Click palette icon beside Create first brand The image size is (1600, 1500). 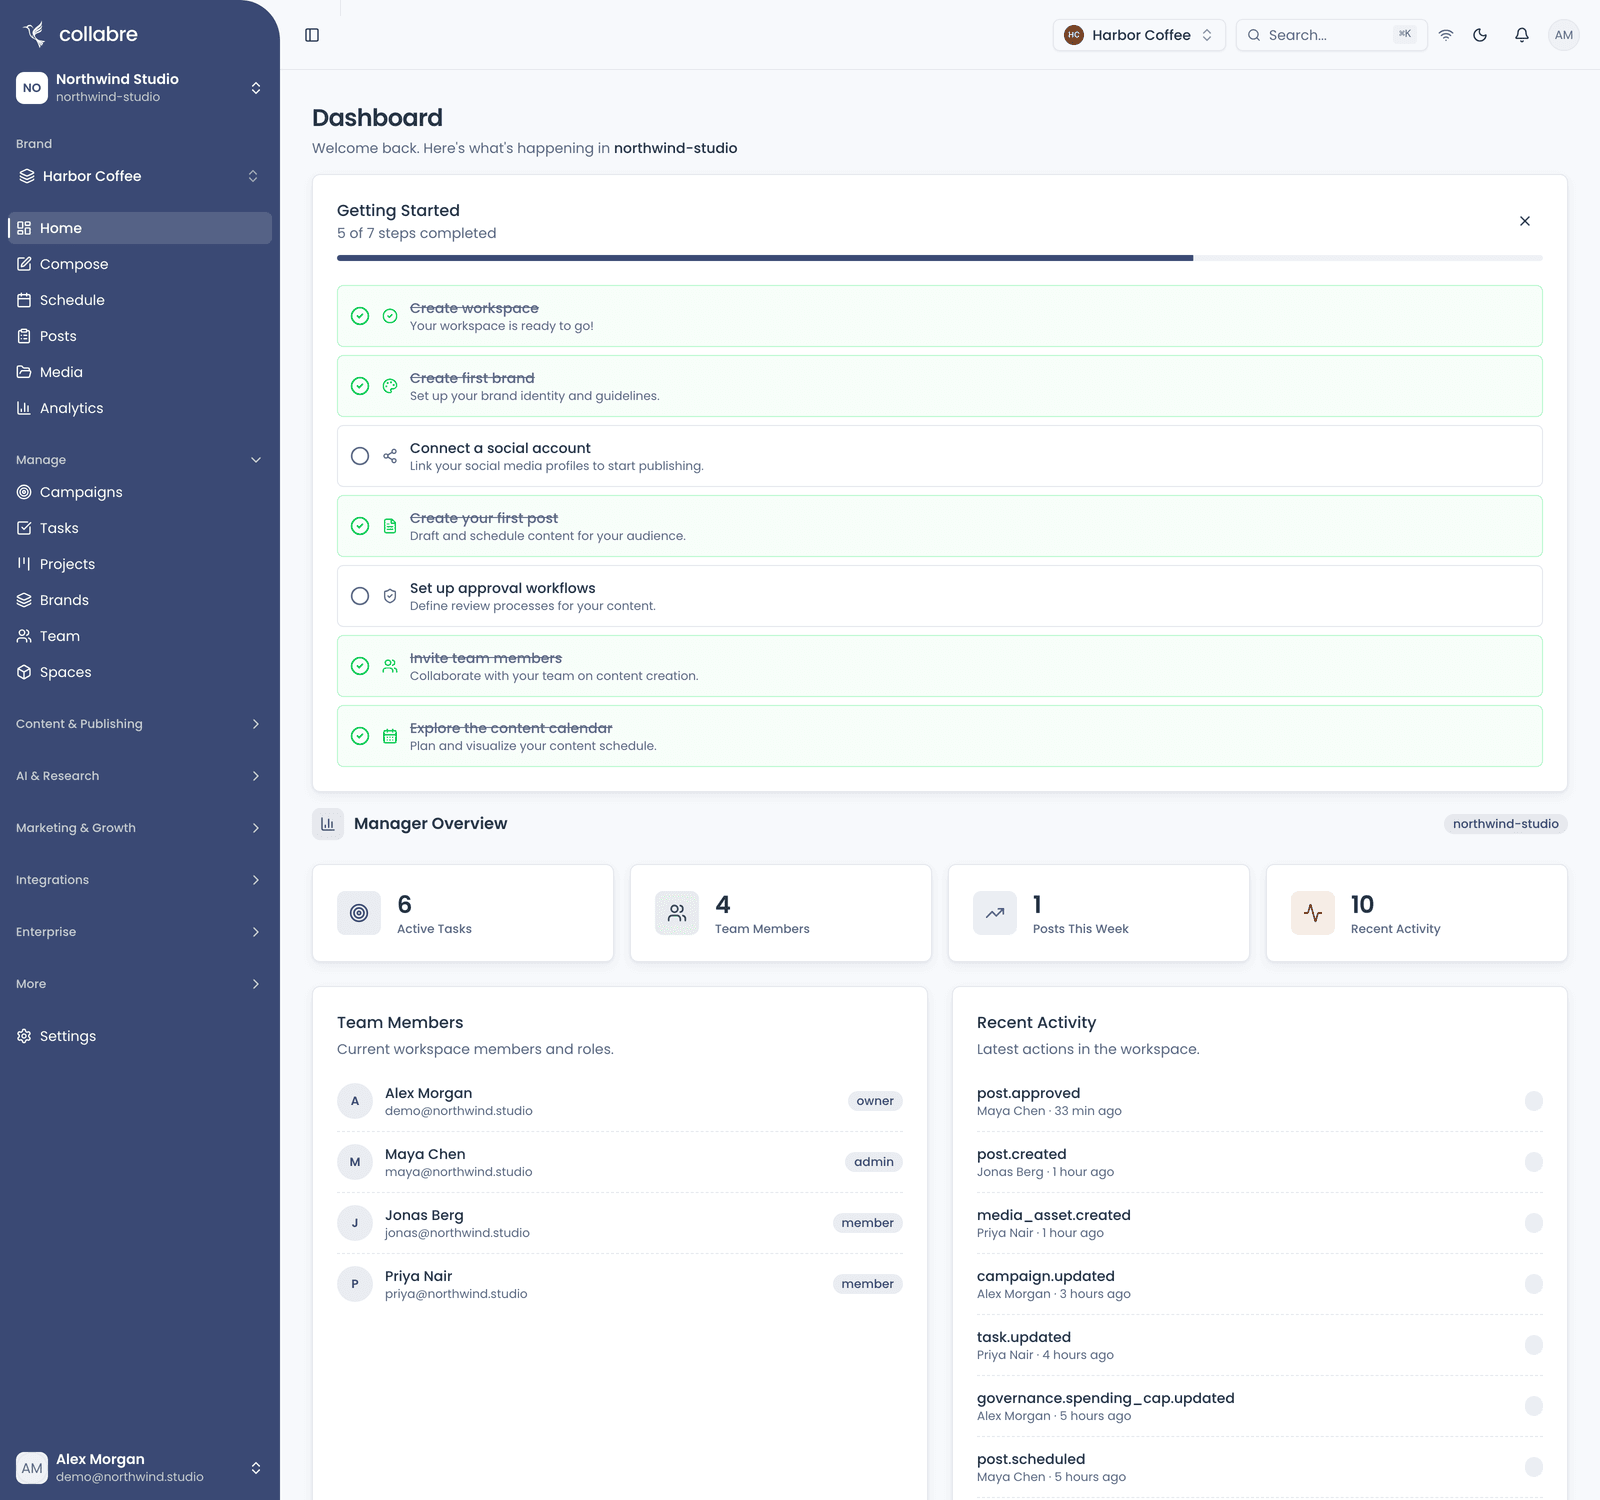[390, 386]
